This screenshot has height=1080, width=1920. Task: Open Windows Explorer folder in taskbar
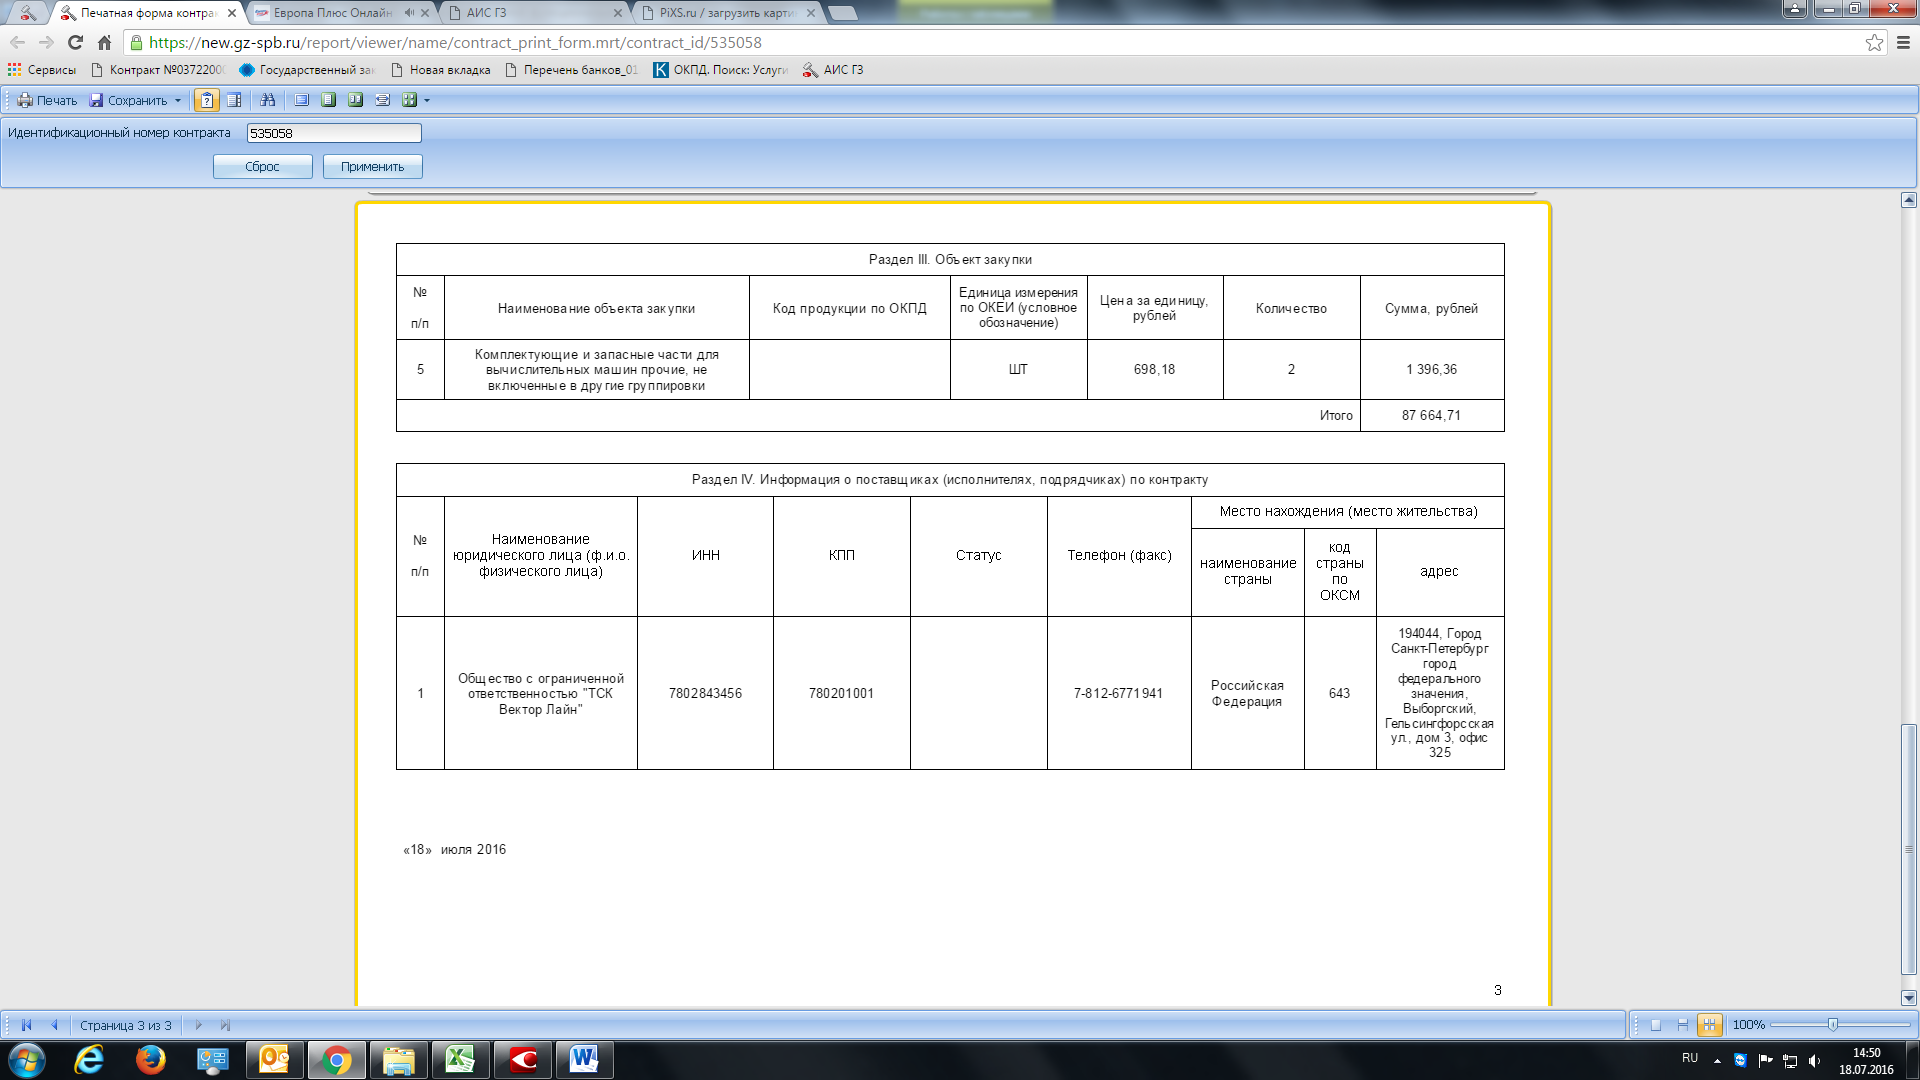398,1060
